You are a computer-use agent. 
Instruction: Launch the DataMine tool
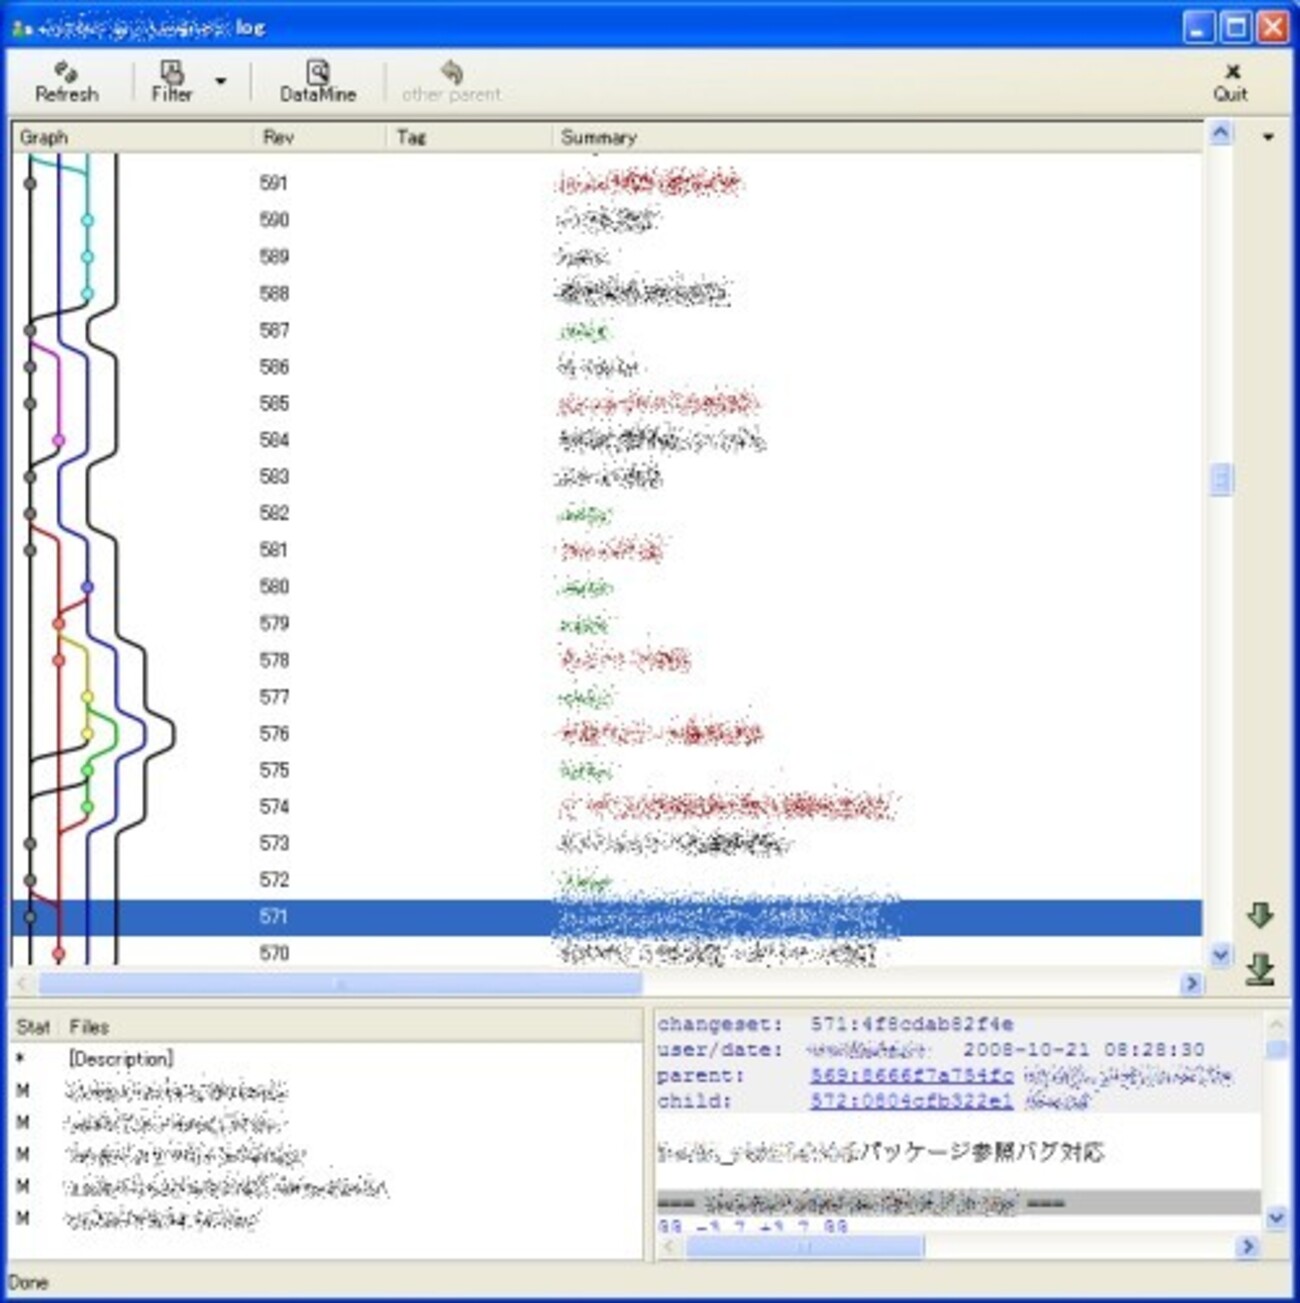[318, 82]
